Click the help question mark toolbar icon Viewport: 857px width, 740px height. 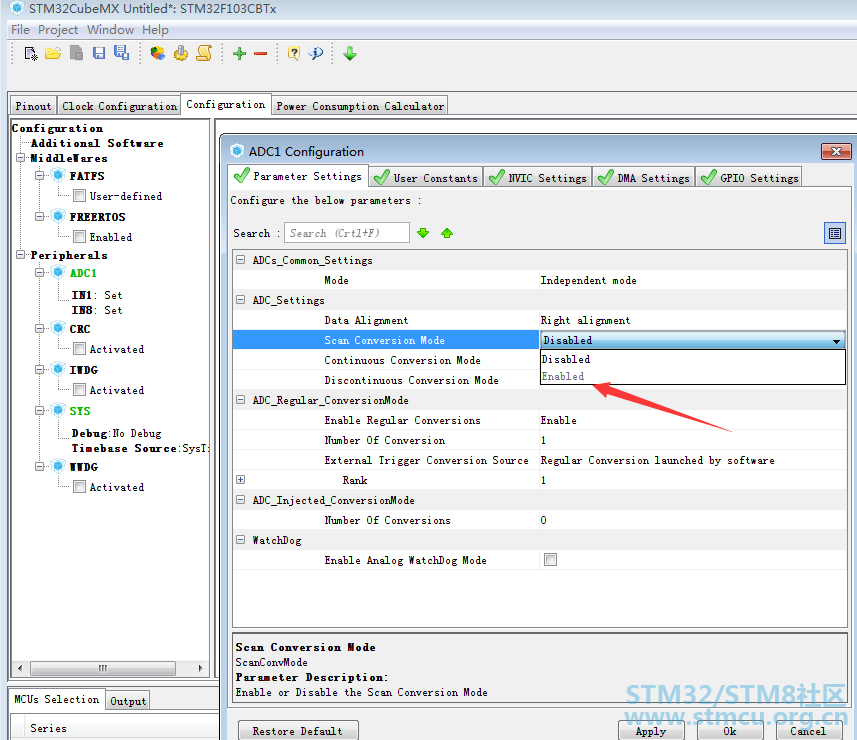click(294, 53)
